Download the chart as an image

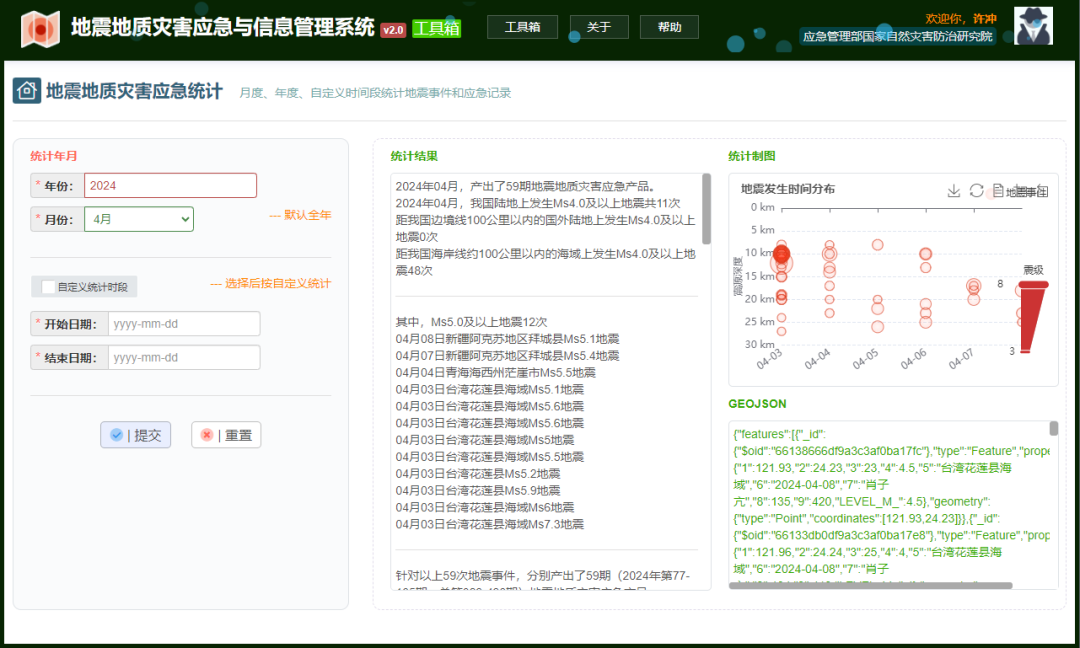pos(953,190)
